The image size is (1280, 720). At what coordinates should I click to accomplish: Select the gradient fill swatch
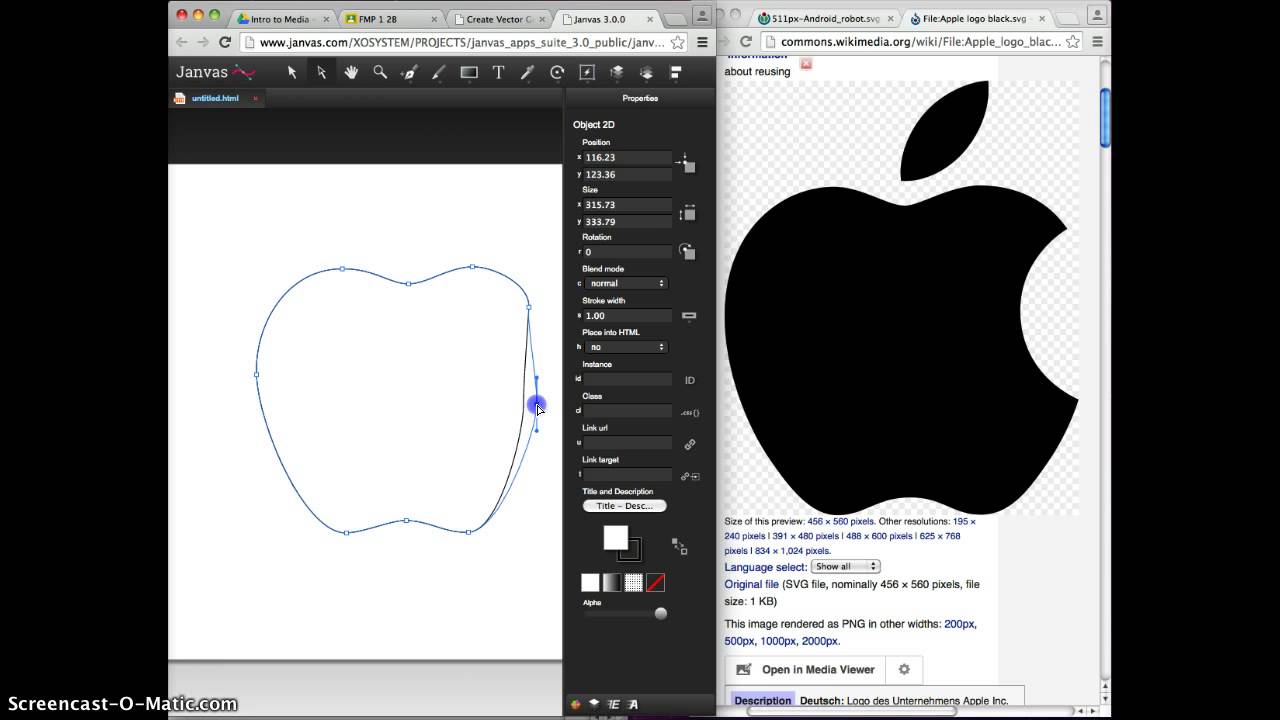612,583
